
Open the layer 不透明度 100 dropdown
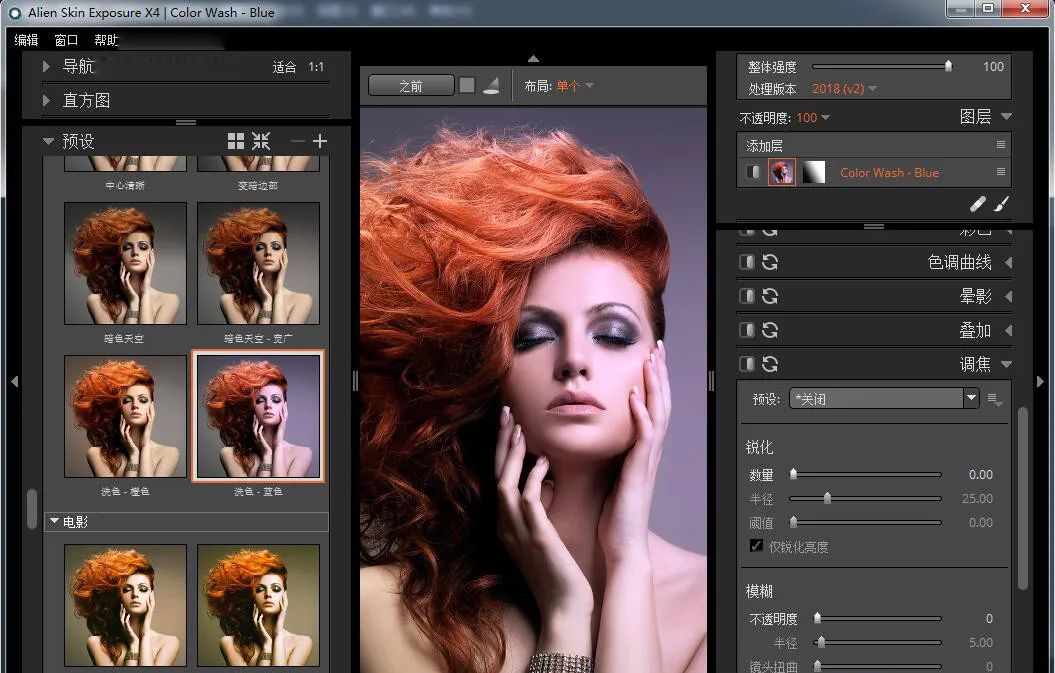(813, 118)
